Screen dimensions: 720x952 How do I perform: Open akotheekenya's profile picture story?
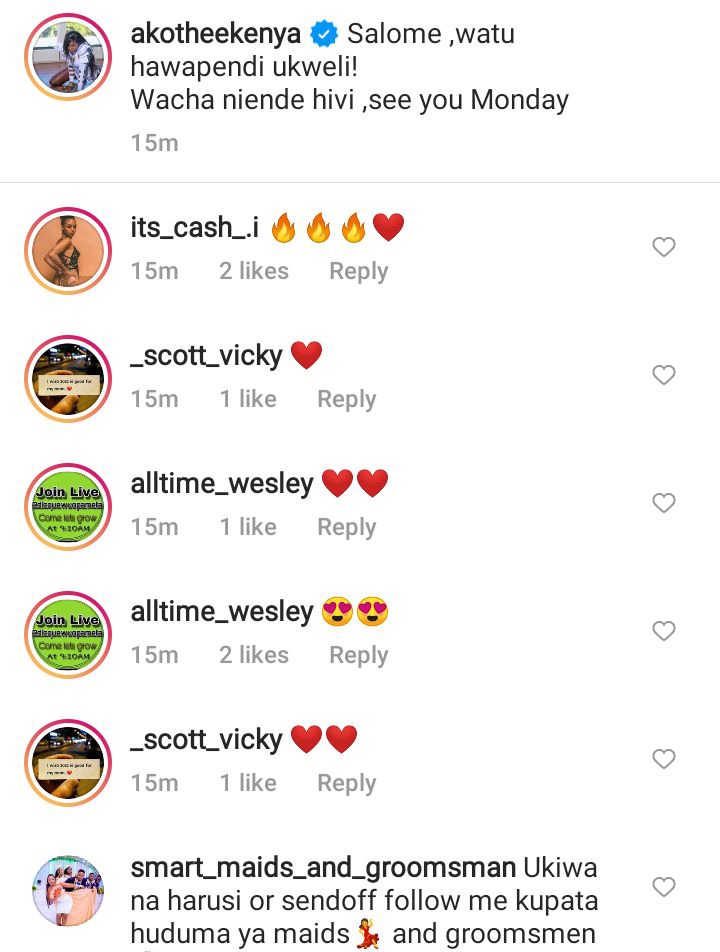tap(68, 58)
